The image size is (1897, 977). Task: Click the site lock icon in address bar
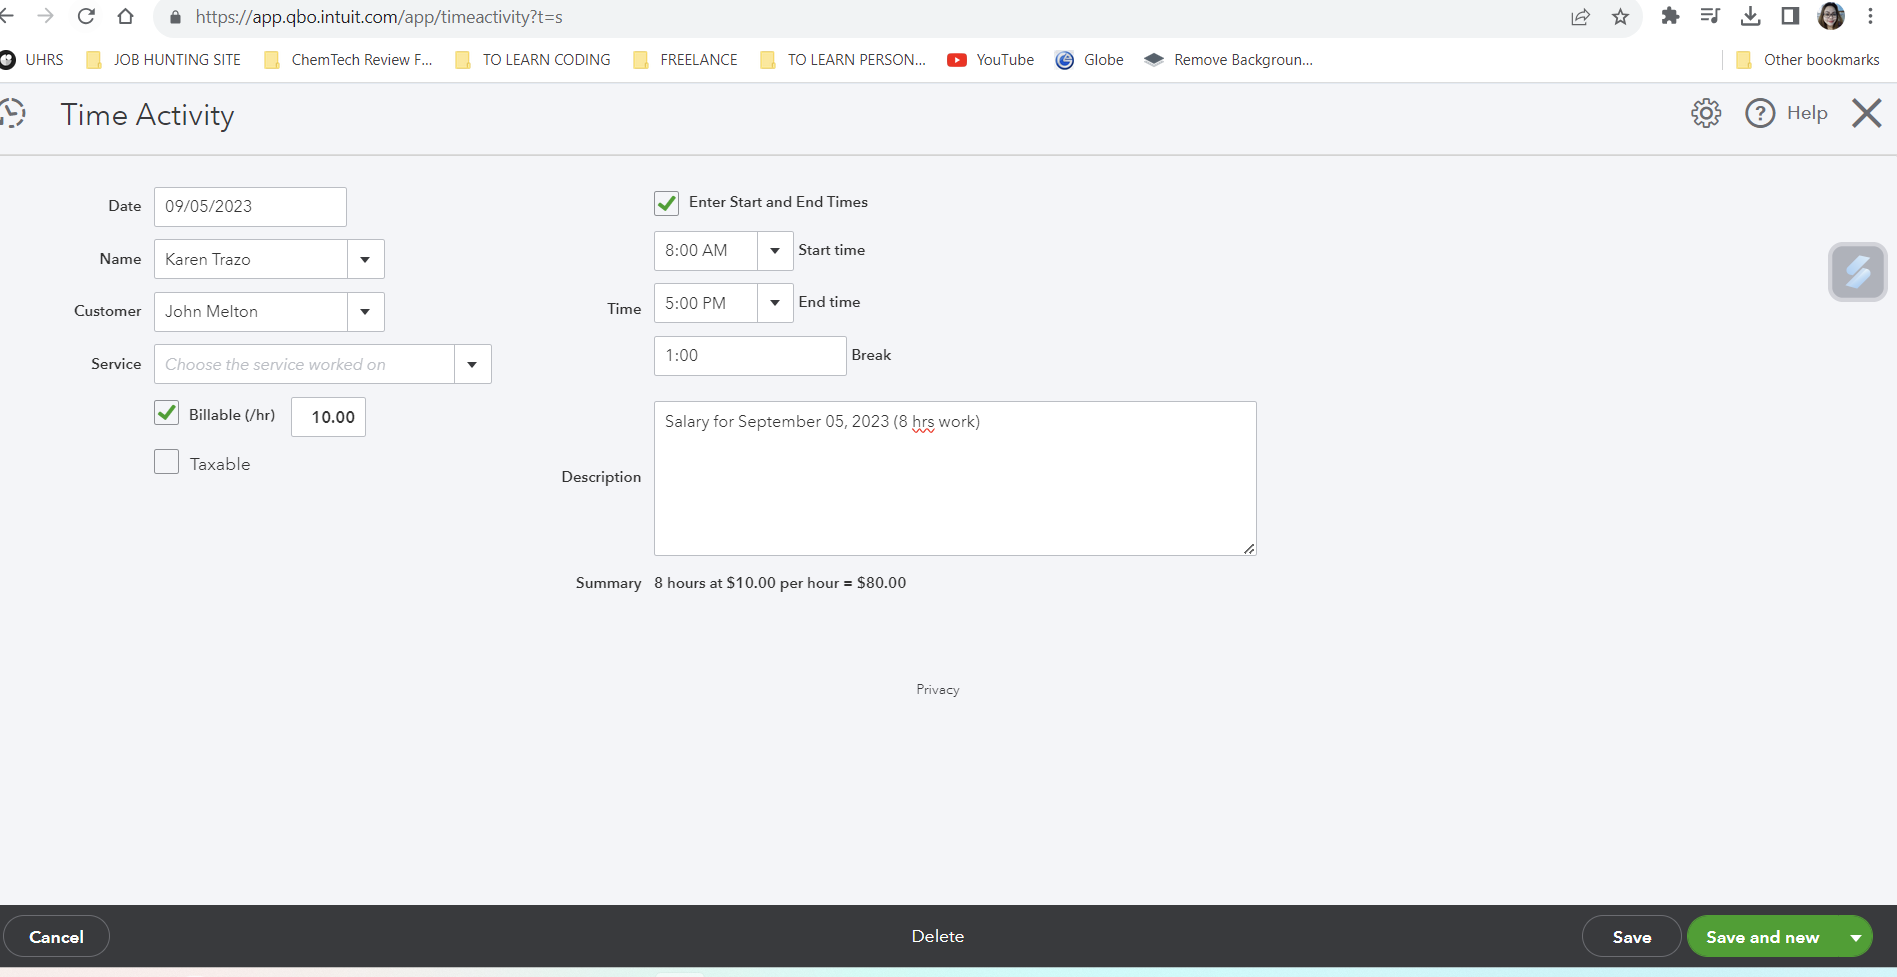click(x=175, y=17)
